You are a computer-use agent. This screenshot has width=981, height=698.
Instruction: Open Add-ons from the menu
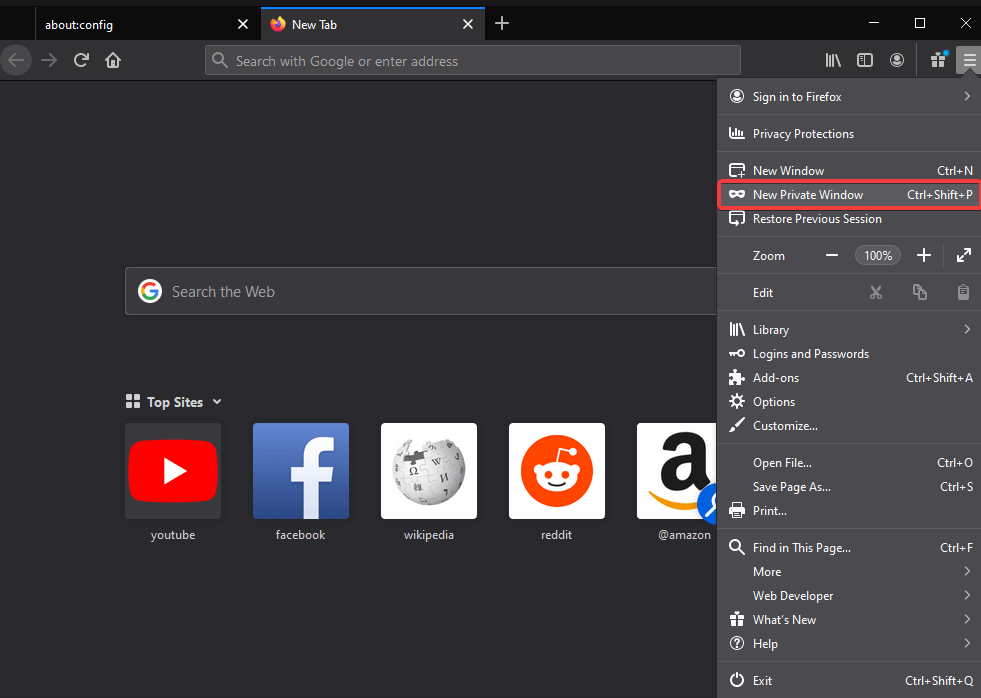pyautogui.click(x=848, y=378)
